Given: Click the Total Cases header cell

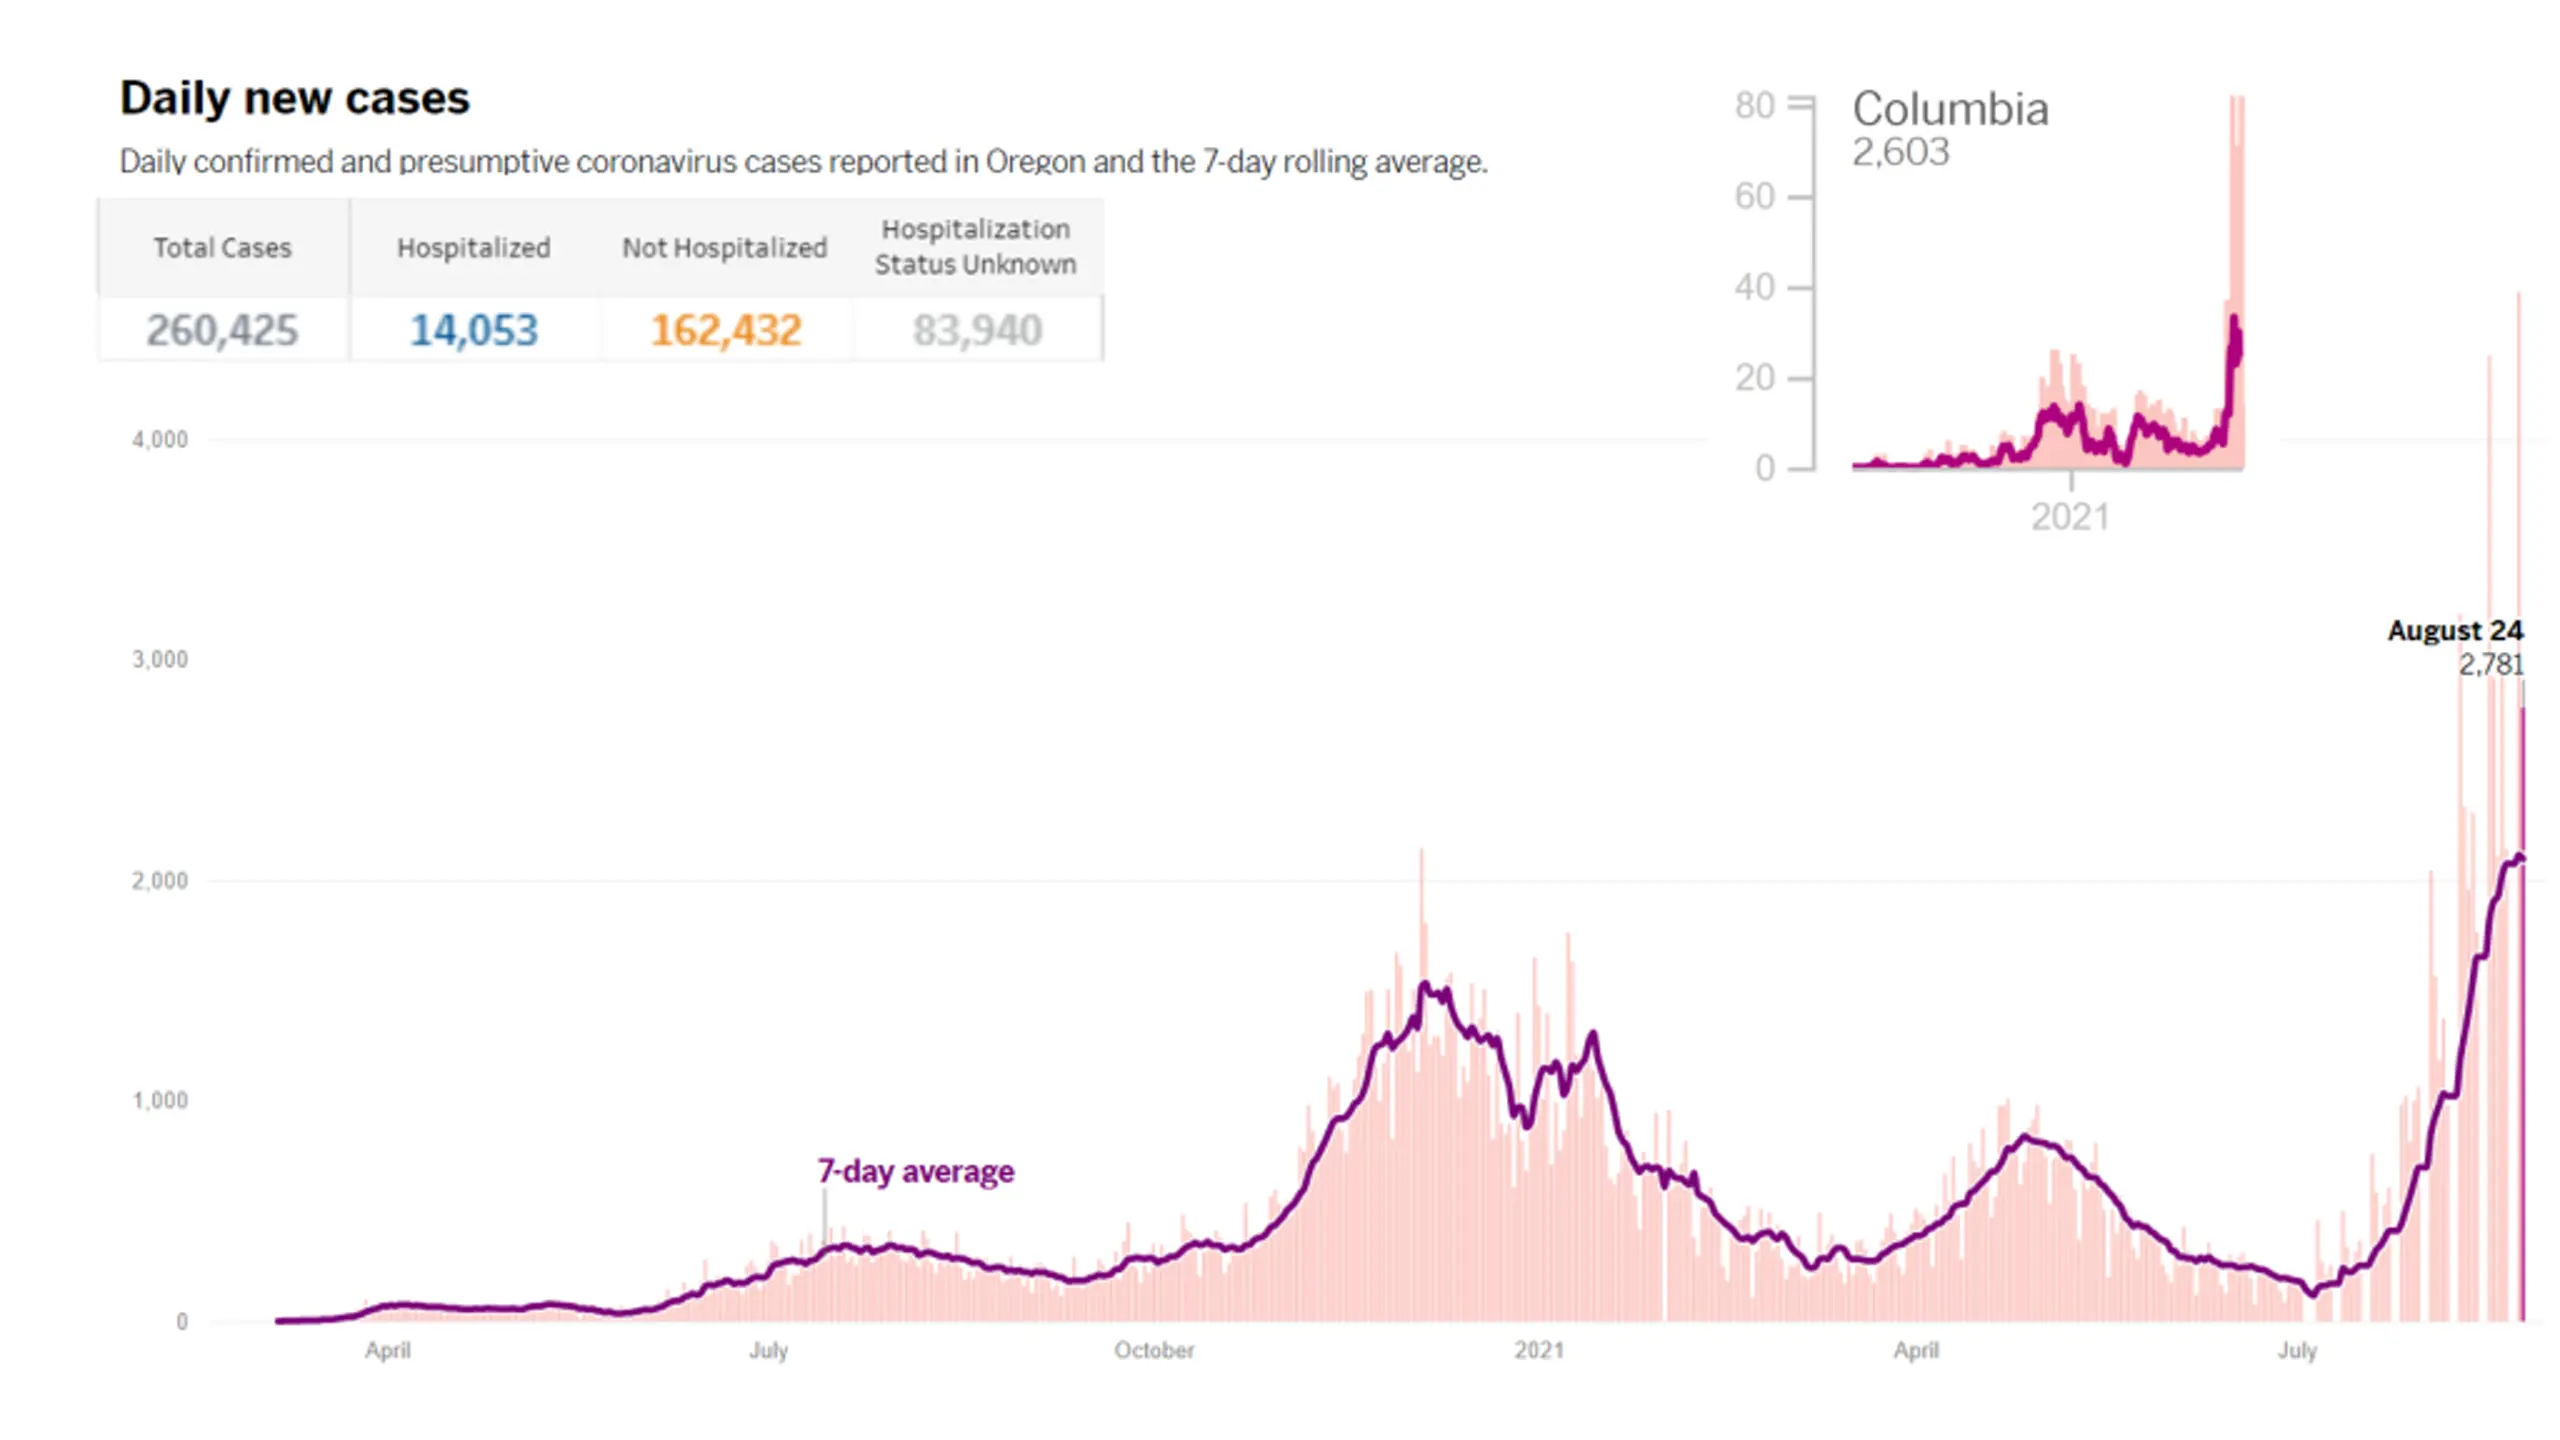Looking at the screenshot, I should point(222,247).
